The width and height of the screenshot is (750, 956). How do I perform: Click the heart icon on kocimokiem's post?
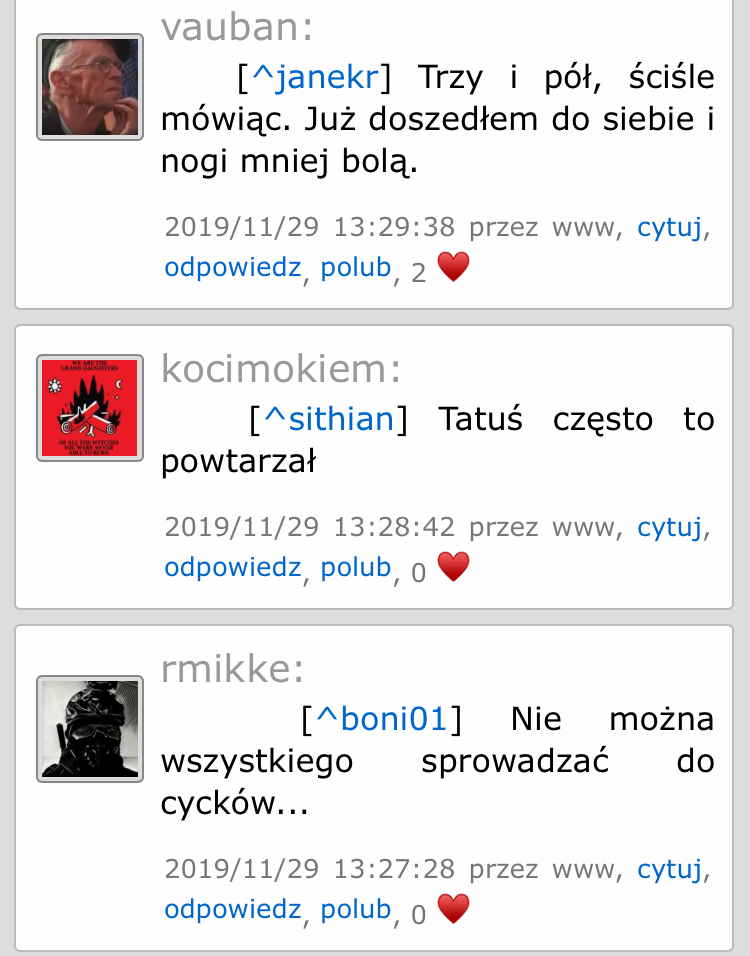coord(454,567)
